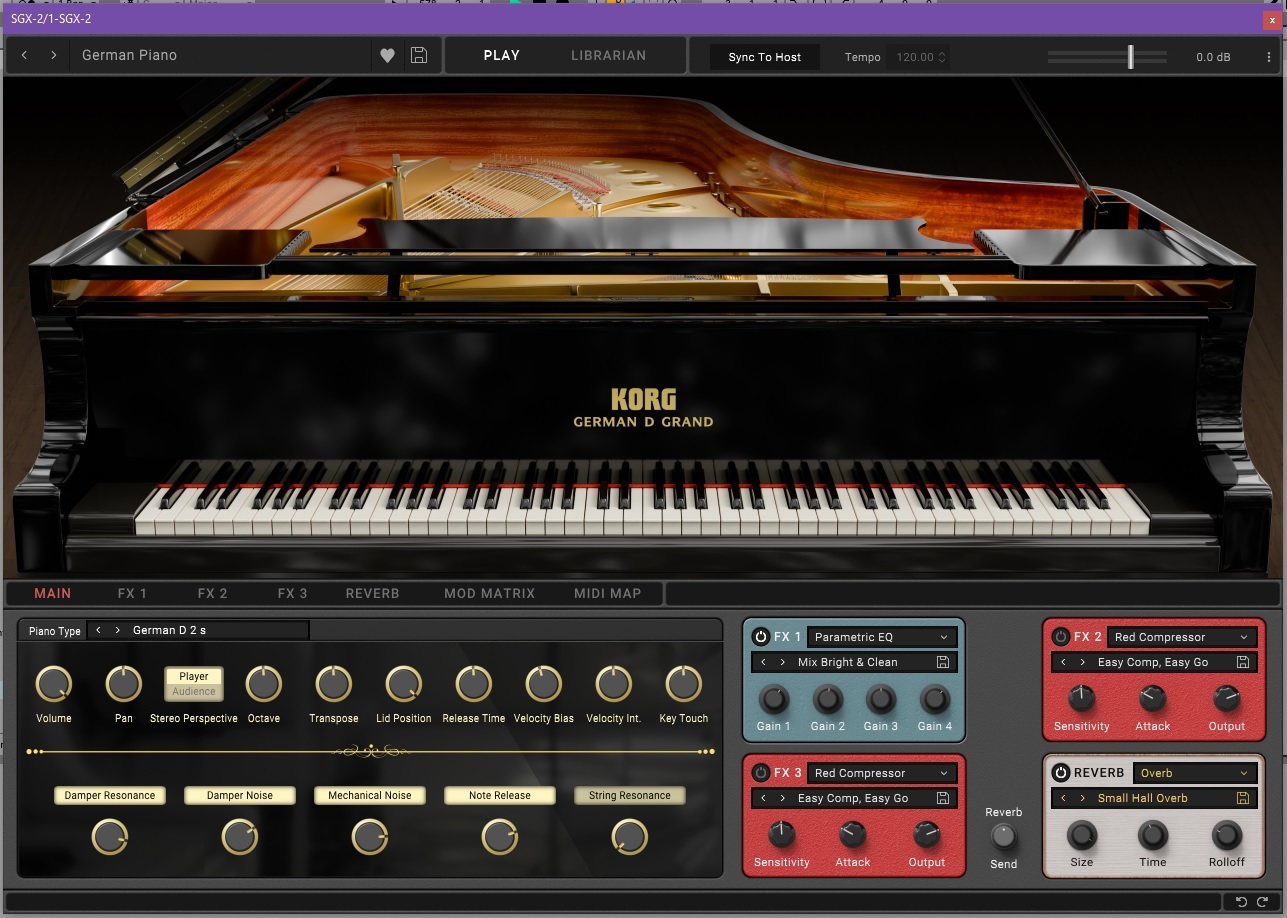Click the save preset icon beside the heart

418,55
